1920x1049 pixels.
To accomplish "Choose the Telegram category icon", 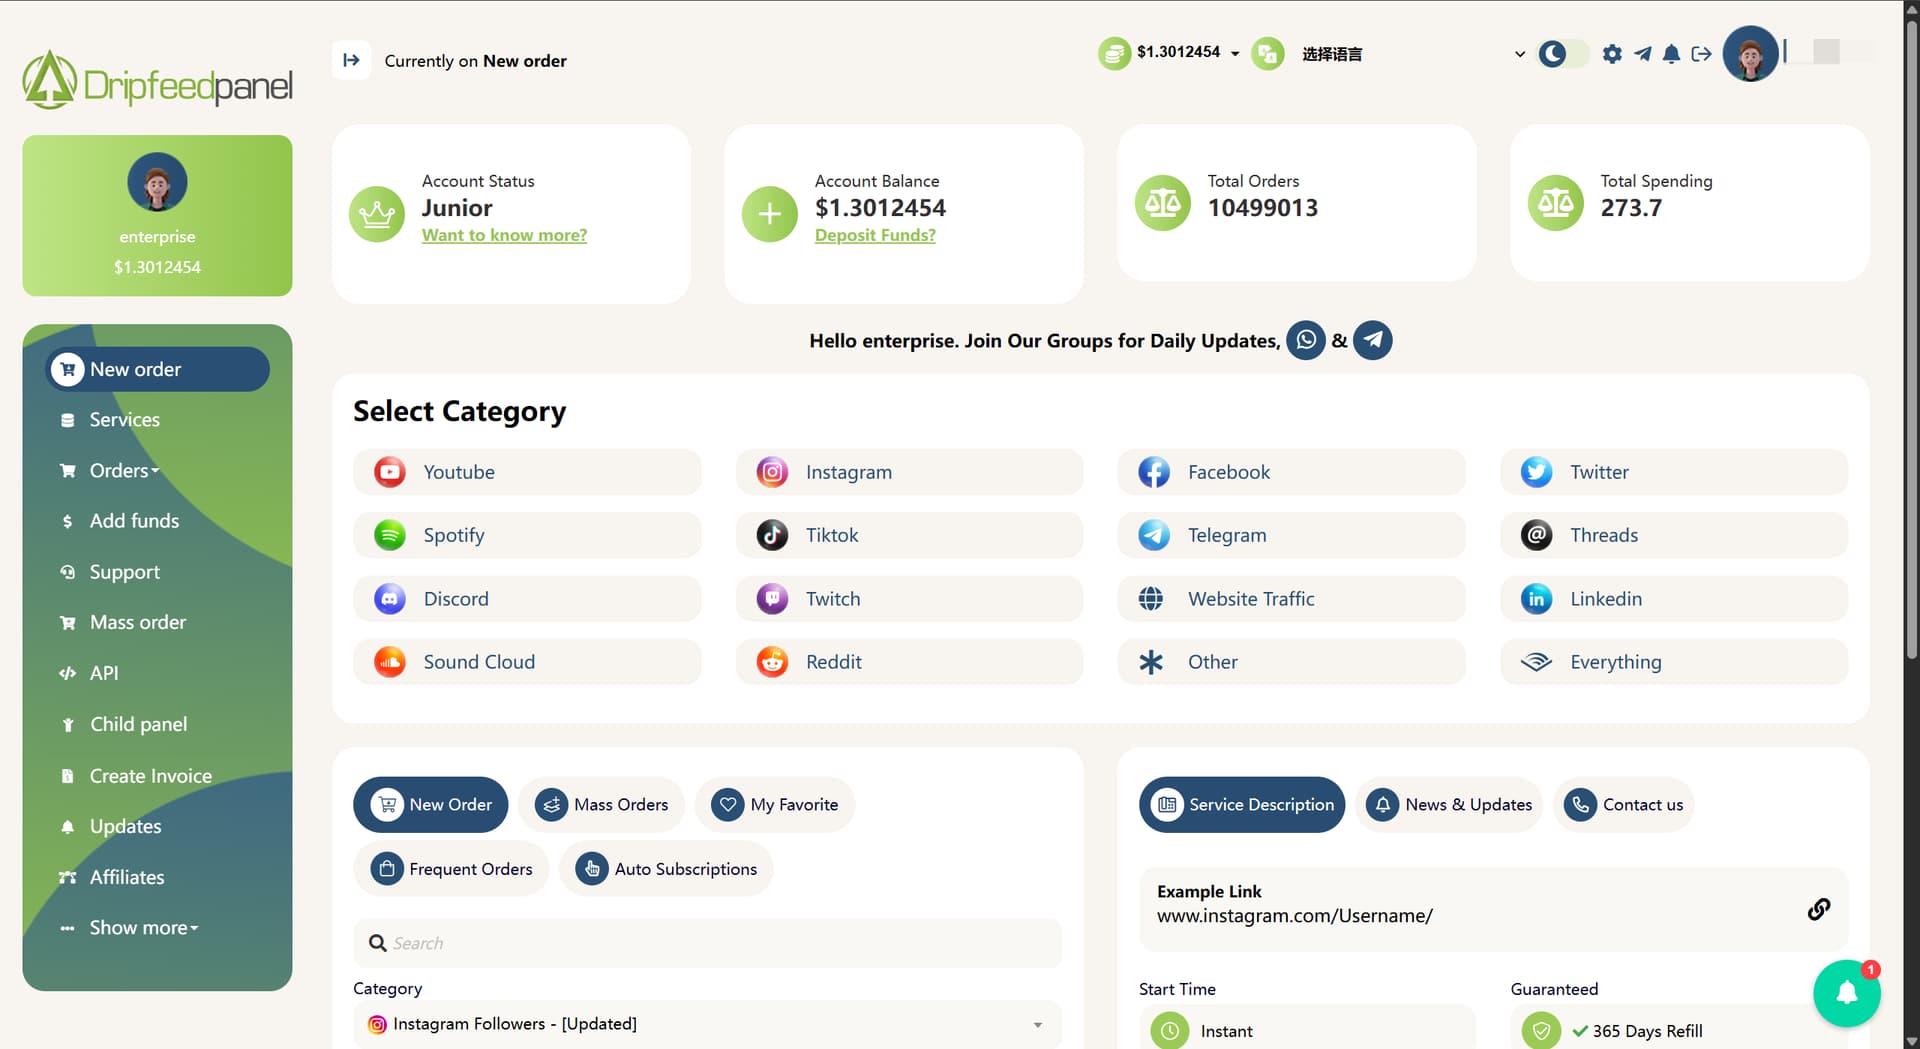I will (x=1154, y=535).
